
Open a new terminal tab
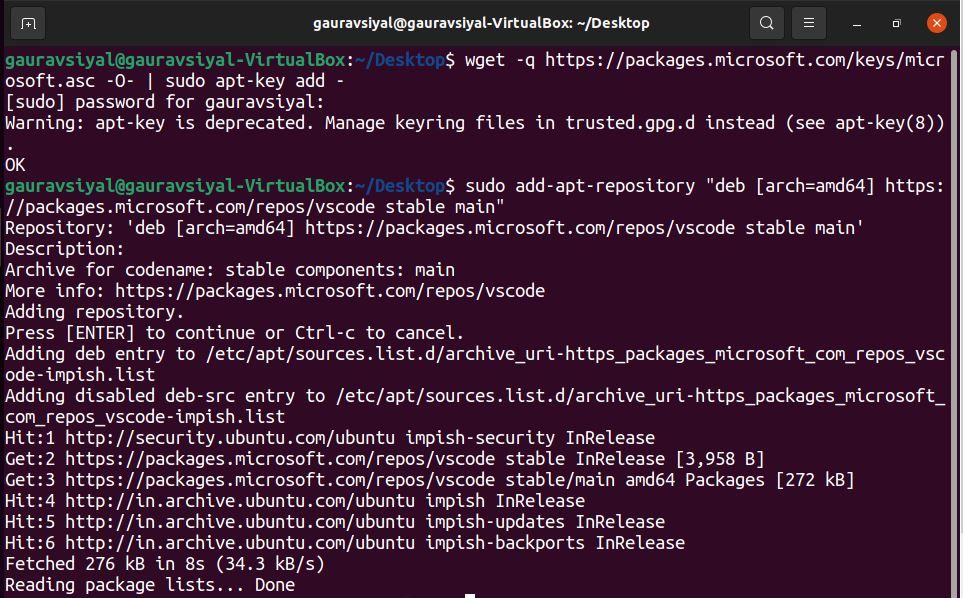28,23
